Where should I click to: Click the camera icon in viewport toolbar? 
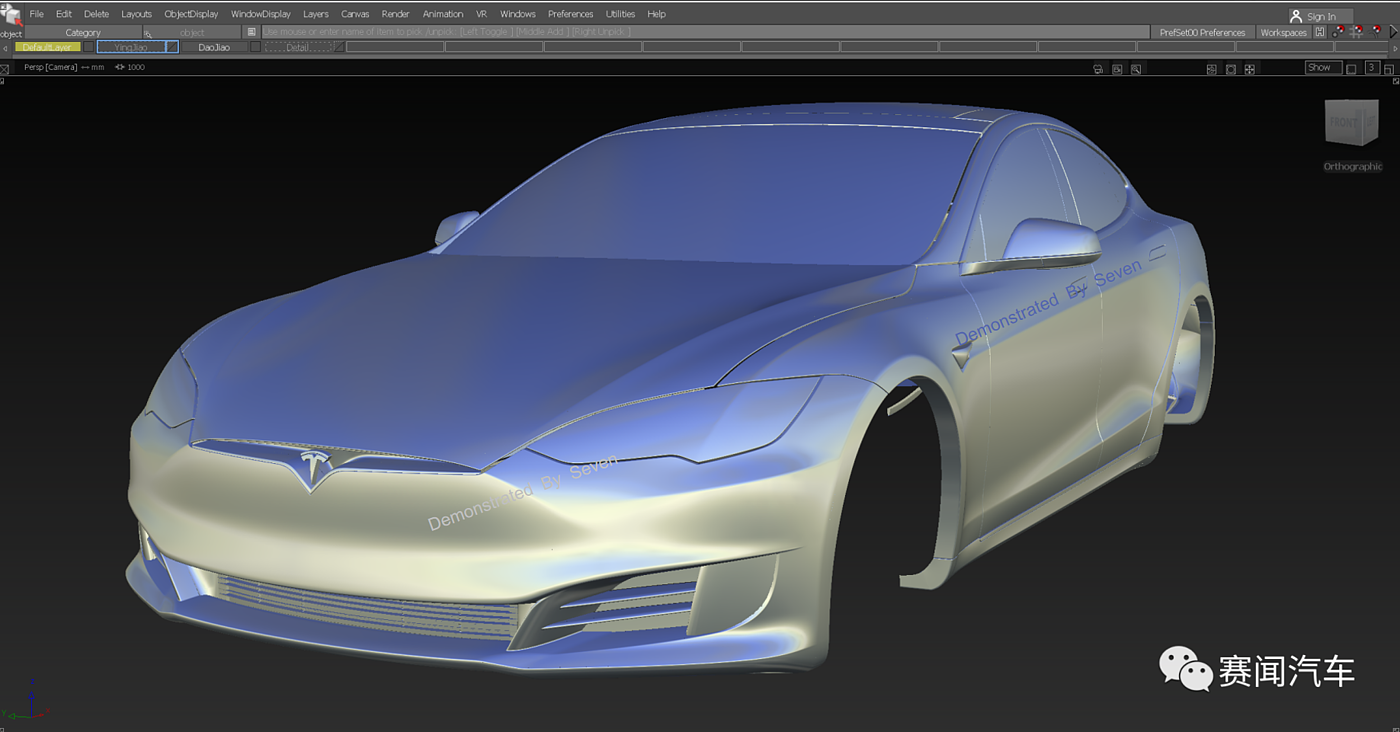pyautogui.click(x=1099, y=69)
